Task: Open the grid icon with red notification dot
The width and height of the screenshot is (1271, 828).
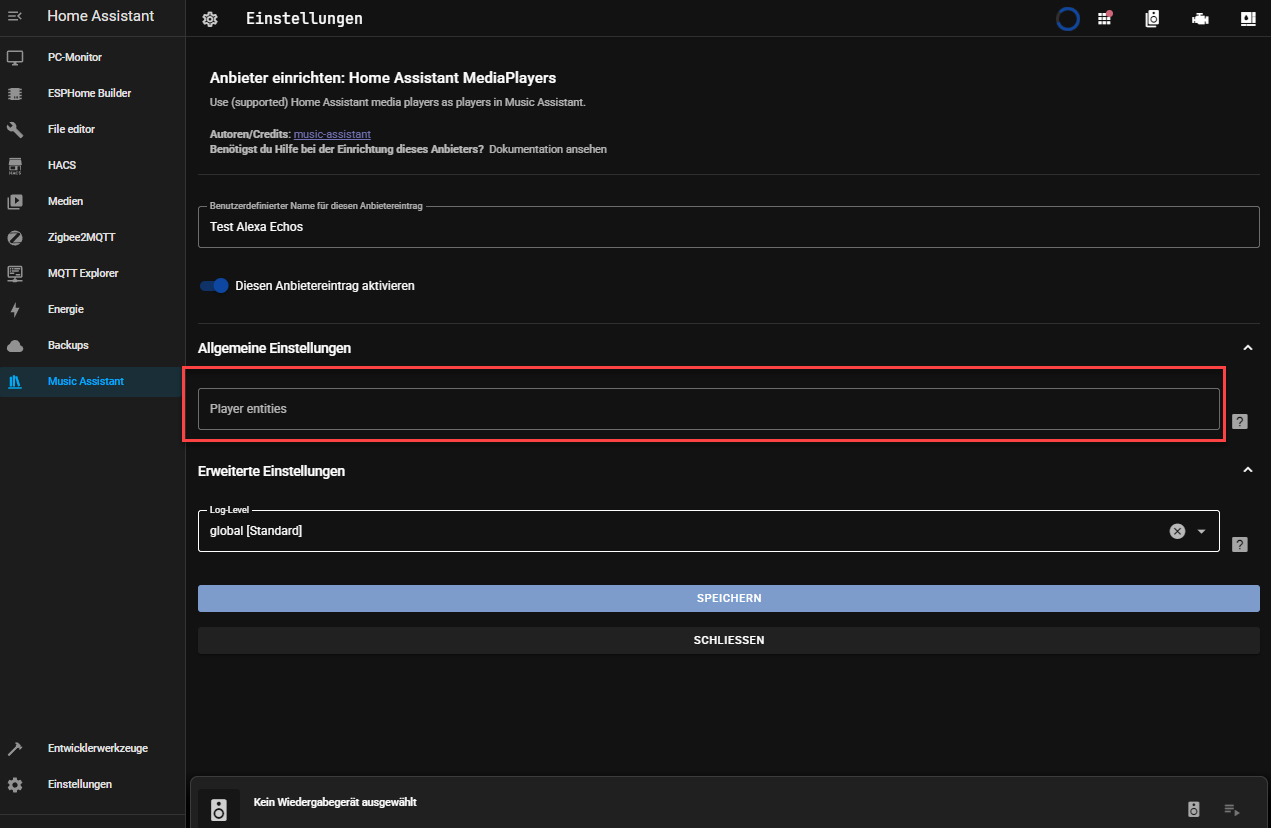Action: tap(1105, 18)
